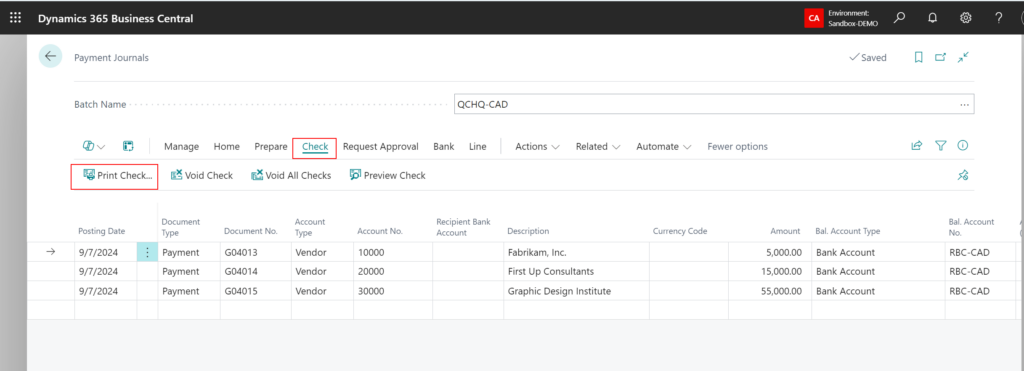The height and width of the screenshot is (371, 1024).
Task: Expand the Automate dropdown
Action: [x=664, y=146]
